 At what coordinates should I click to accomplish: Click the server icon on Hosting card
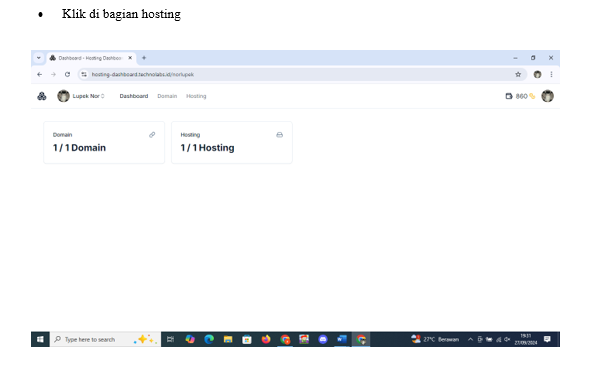(280, 135)
